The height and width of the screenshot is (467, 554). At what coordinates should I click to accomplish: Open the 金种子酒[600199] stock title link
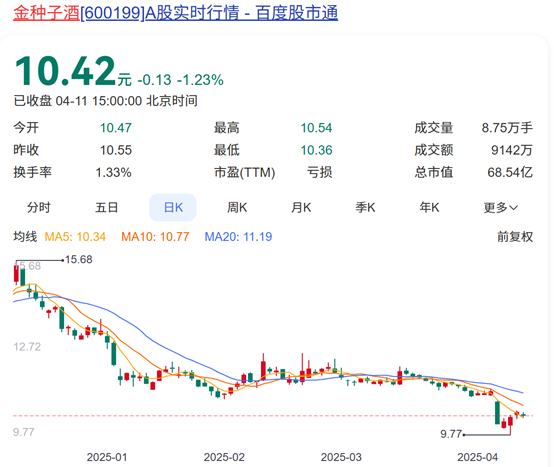click(176, 13)
